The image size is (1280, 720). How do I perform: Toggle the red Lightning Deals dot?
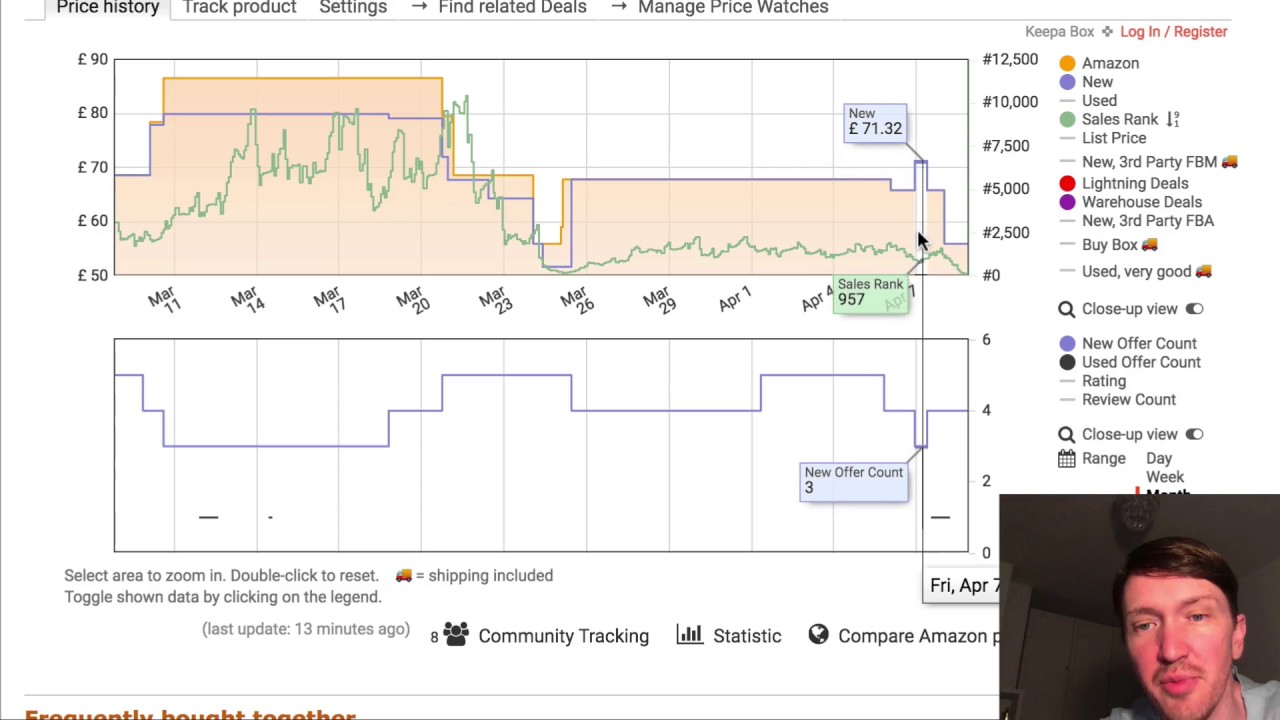pos(1067,183)
